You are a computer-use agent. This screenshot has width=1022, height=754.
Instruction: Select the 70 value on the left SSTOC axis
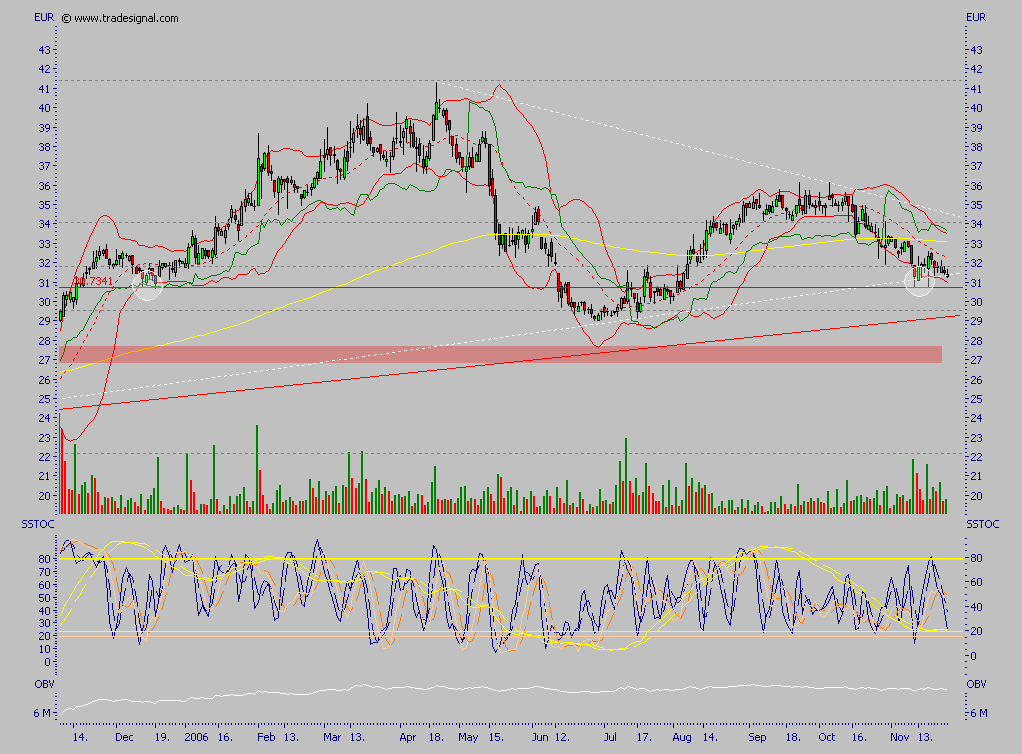click(x=44, y=572)
